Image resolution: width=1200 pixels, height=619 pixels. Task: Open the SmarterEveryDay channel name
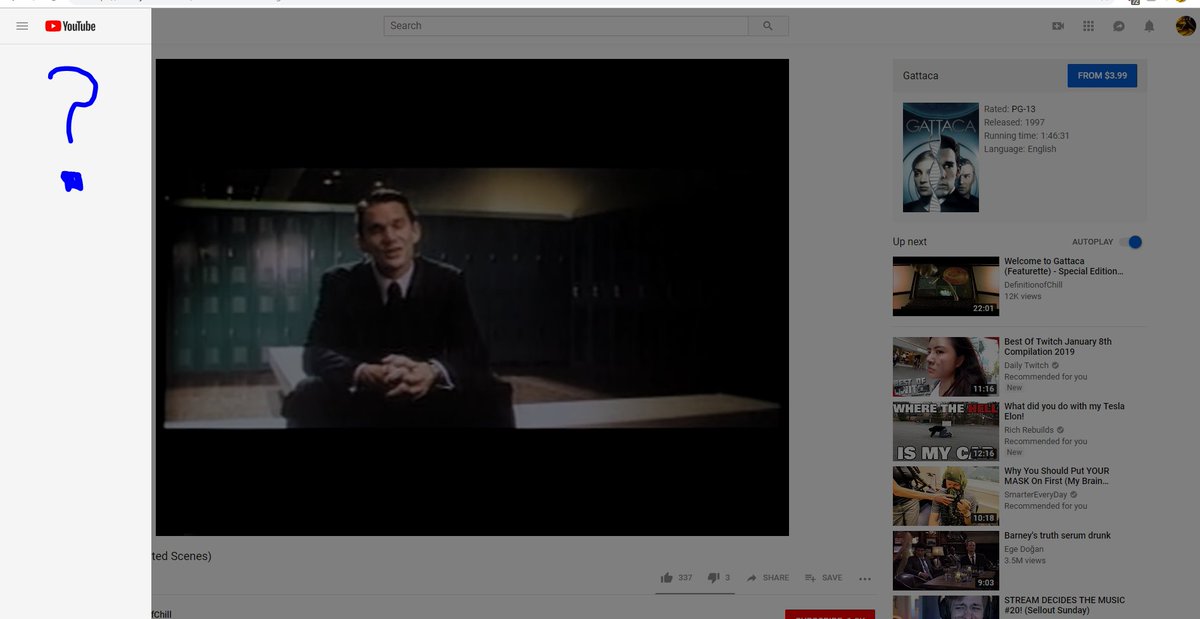pos(1036,494)
